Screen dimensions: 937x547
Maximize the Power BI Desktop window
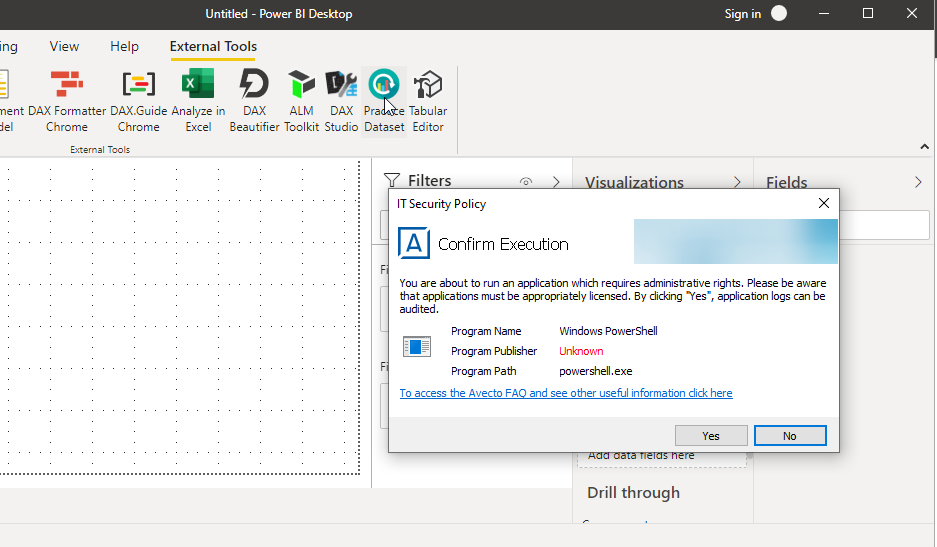click(x=868, y=13)
